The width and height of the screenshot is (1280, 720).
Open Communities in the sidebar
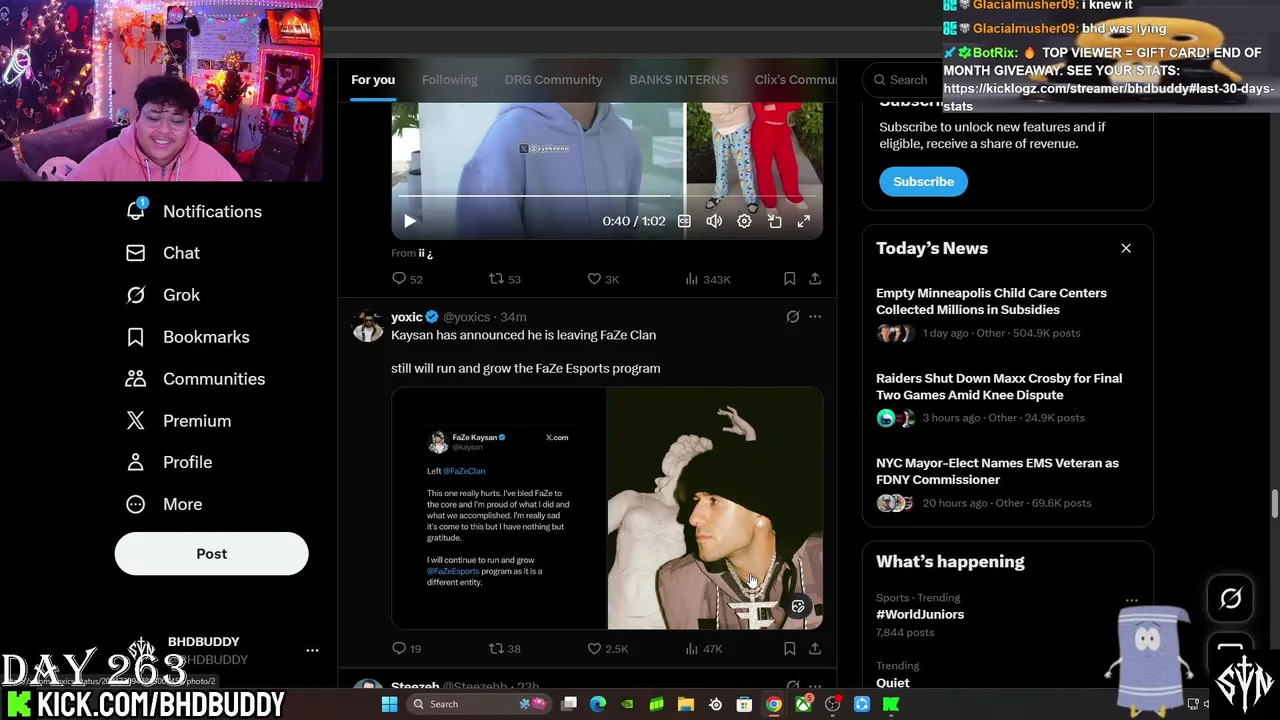[195, 379]
